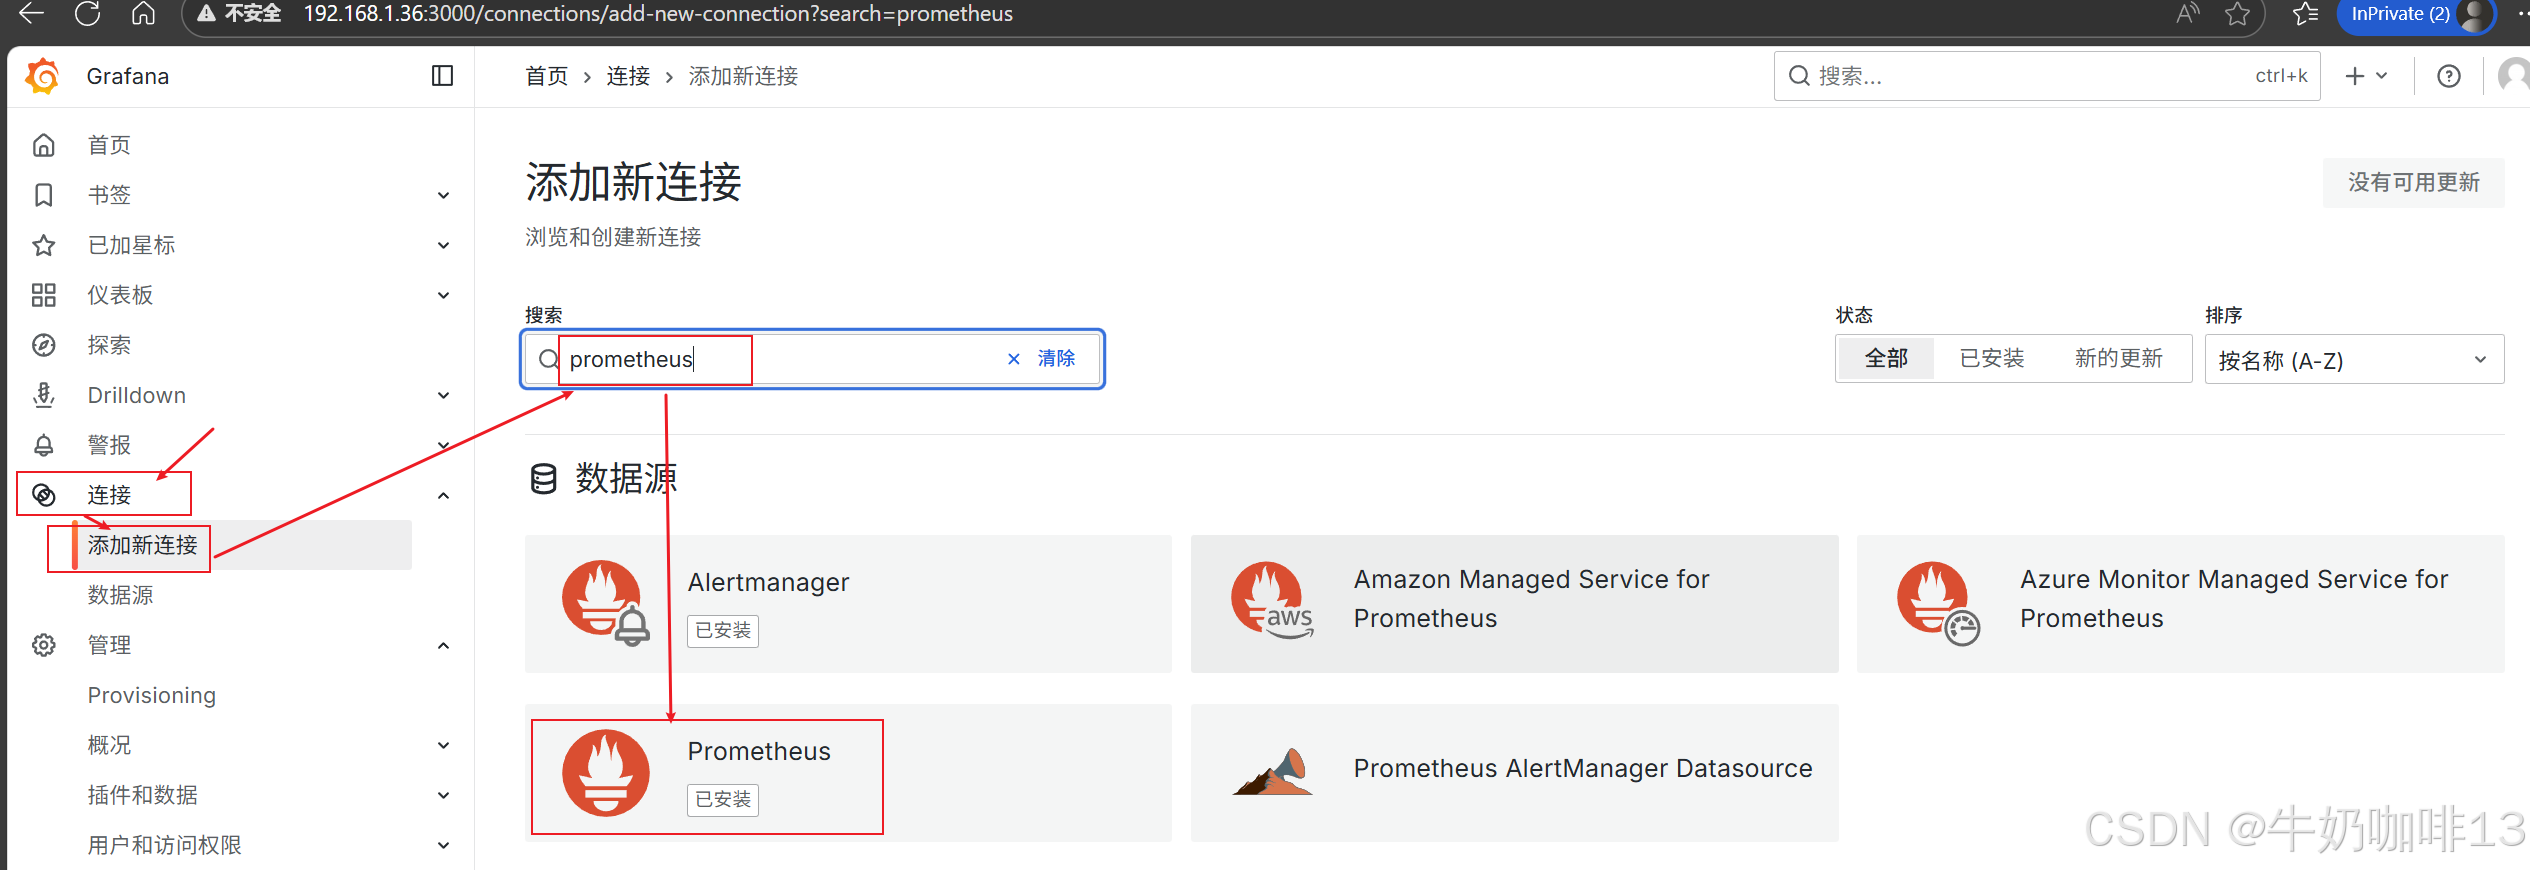The height and width of the screenshot is (870, 2530).
Task: Toggle the sidebar dock icon
Action: click(x=442, y=76)
